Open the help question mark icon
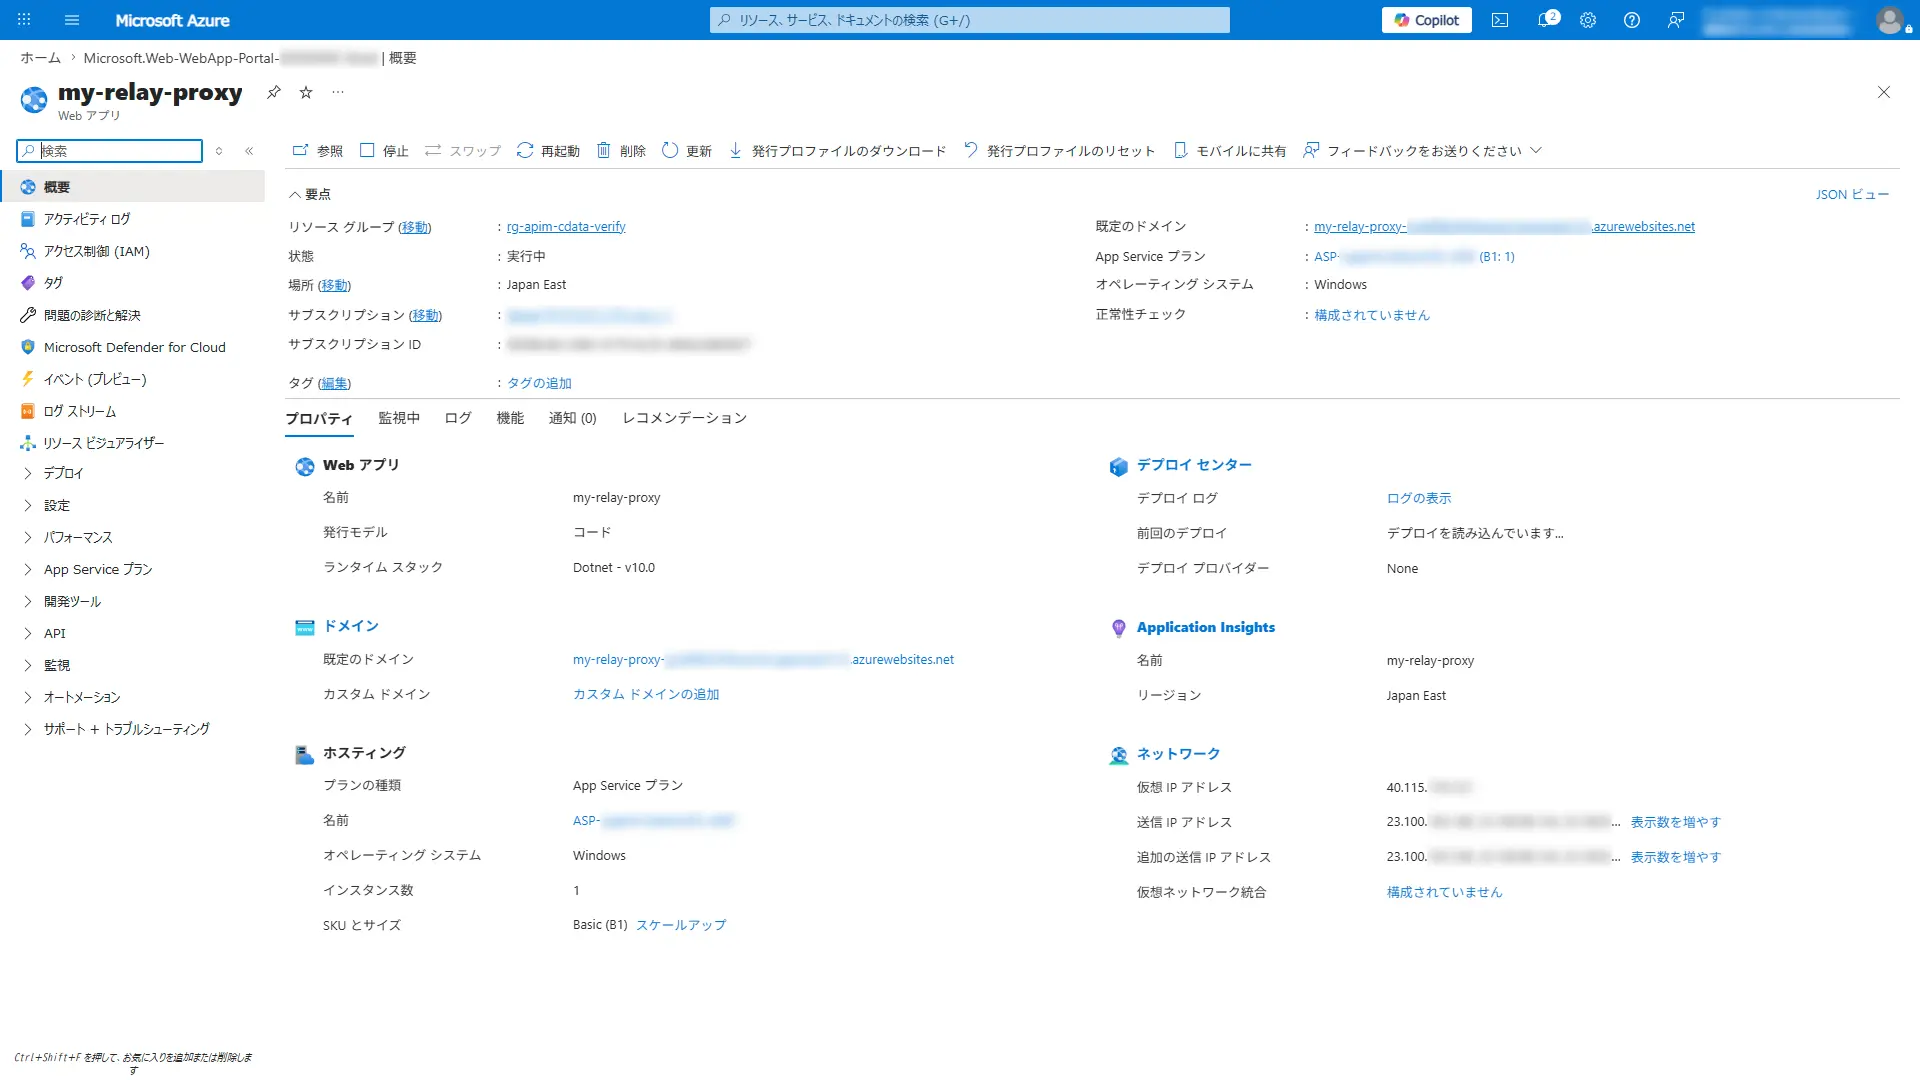The height and width of the screenshot is (1080, 1920). point(1632,20)
